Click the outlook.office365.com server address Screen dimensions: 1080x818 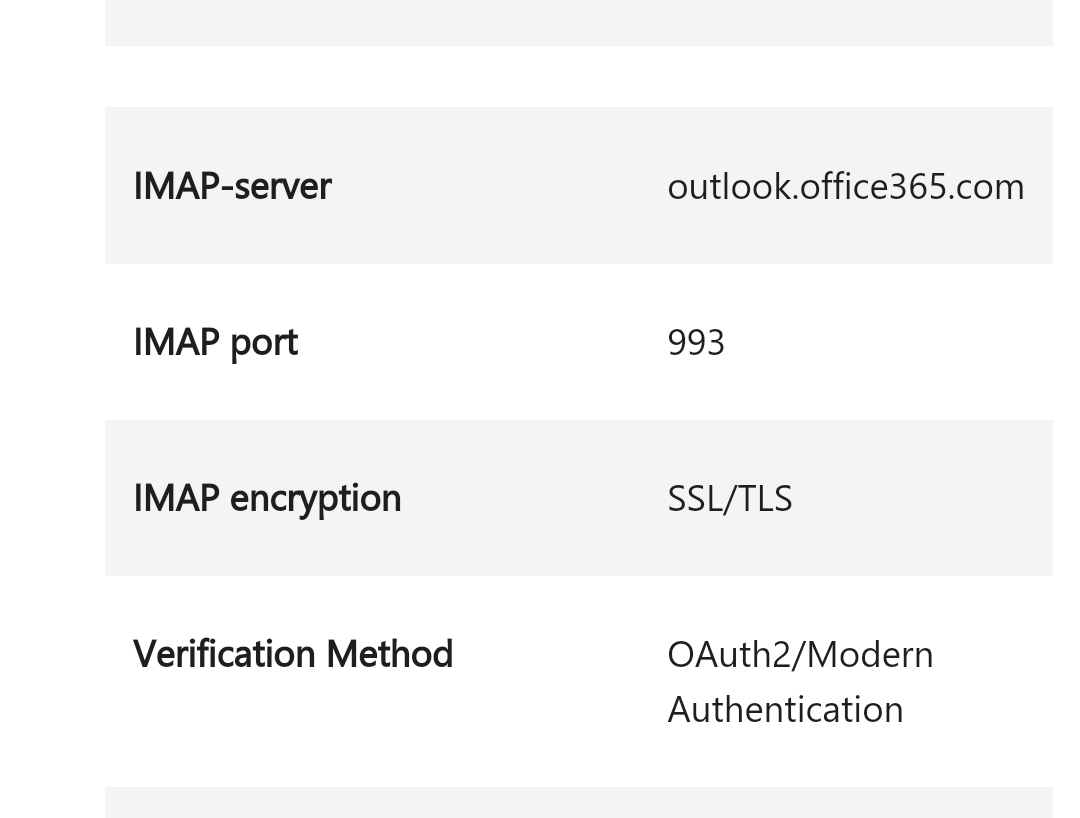(845, 187)
